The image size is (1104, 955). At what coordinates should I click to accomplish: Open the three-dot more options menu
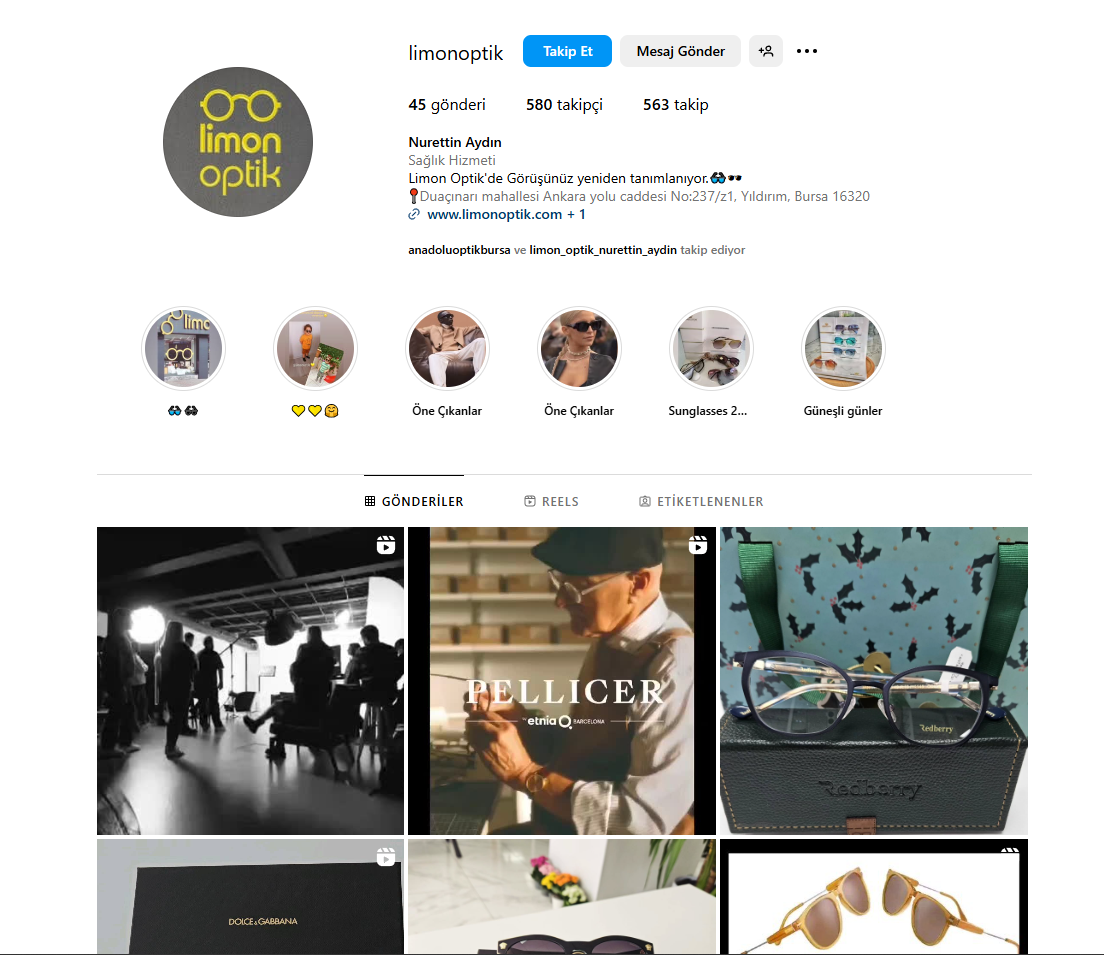pos(807,51)
